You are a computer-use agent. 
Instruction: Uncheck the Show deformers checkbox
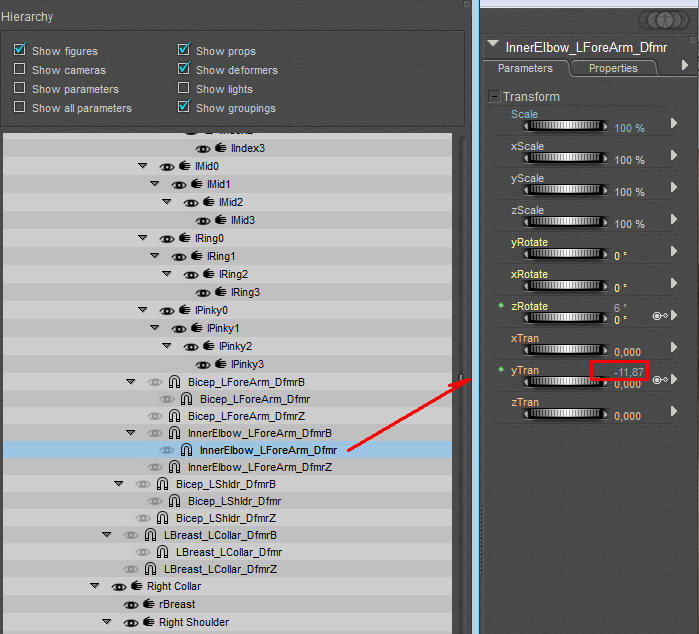point(184,68)
